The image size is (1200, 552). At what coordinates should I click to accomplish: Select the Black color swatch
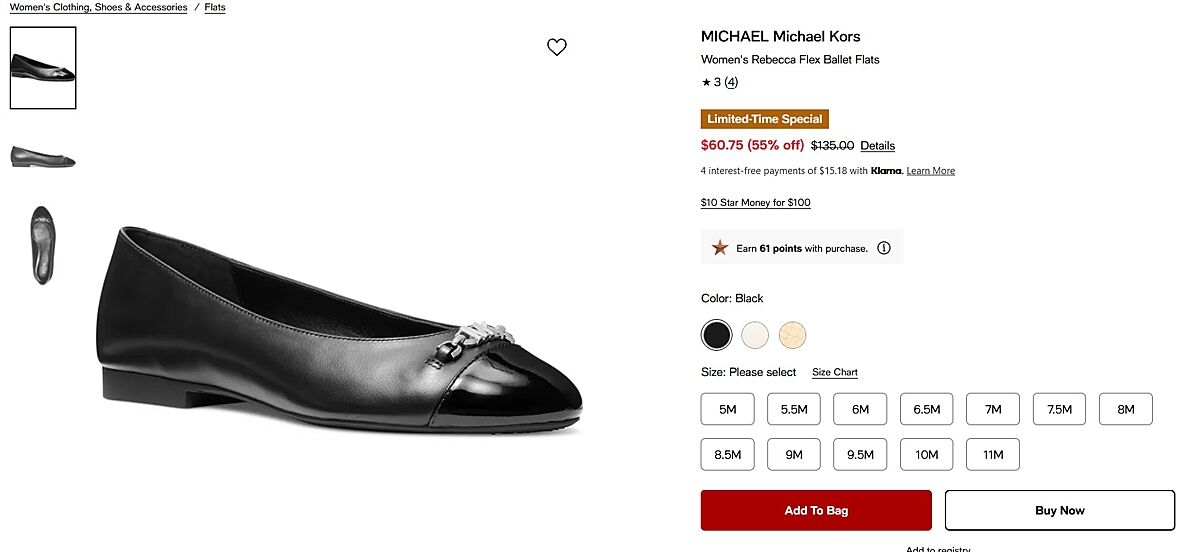[x=717, y=335]
